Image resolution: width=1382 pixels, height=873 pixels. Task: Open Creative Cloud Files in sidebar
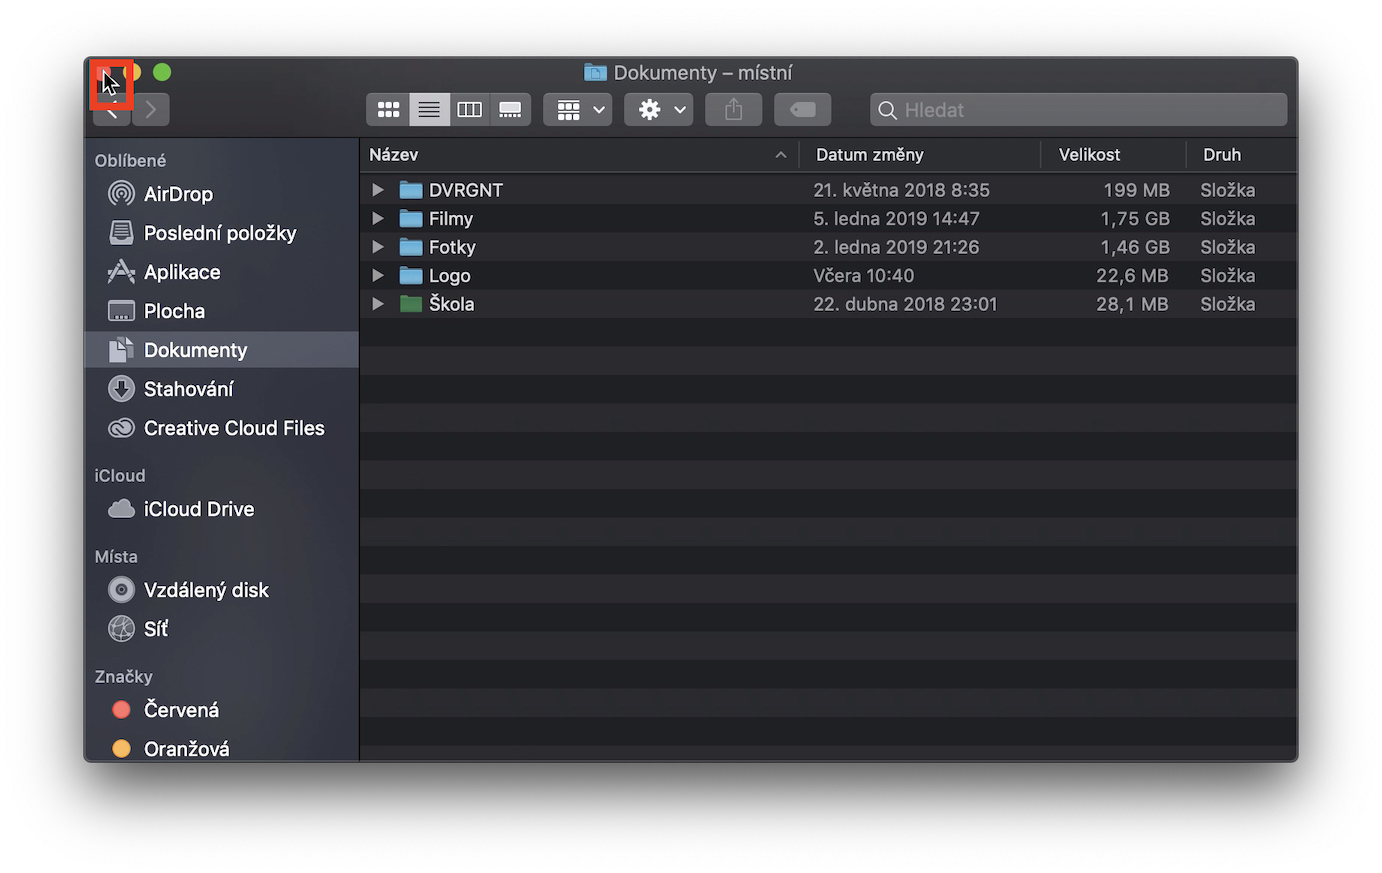click(233, 428)
